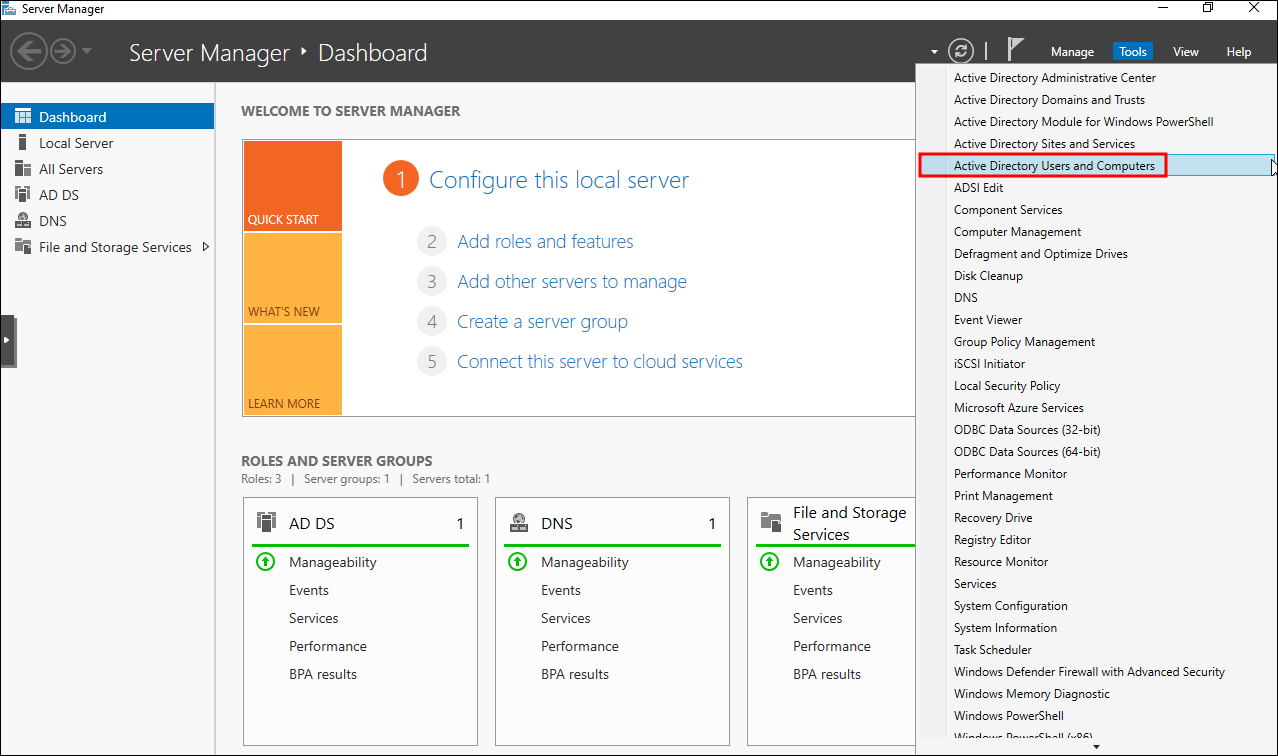Select the QUICK START tile

tap(292, 187)
